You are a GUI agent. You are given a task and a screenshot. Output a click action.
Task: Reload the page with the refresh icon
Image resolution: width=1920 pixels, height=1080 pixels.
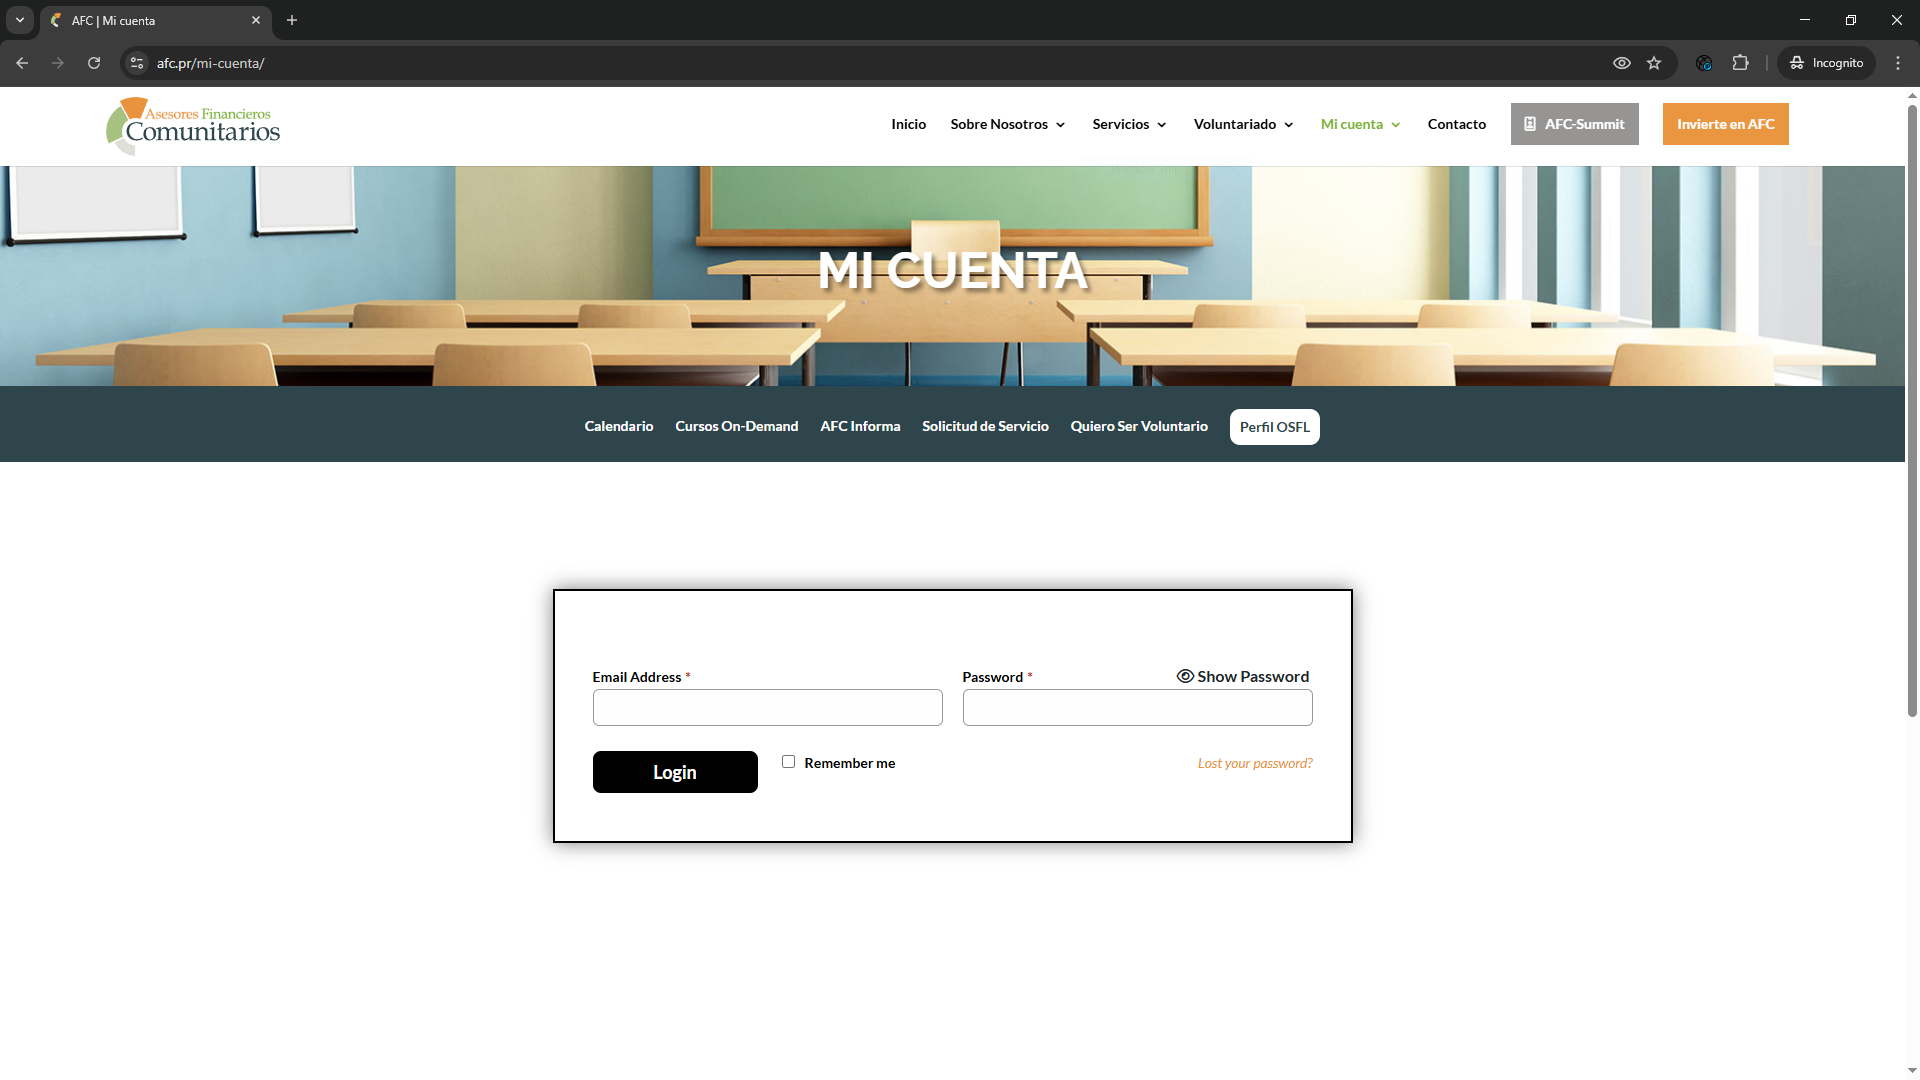pos(94,63)
